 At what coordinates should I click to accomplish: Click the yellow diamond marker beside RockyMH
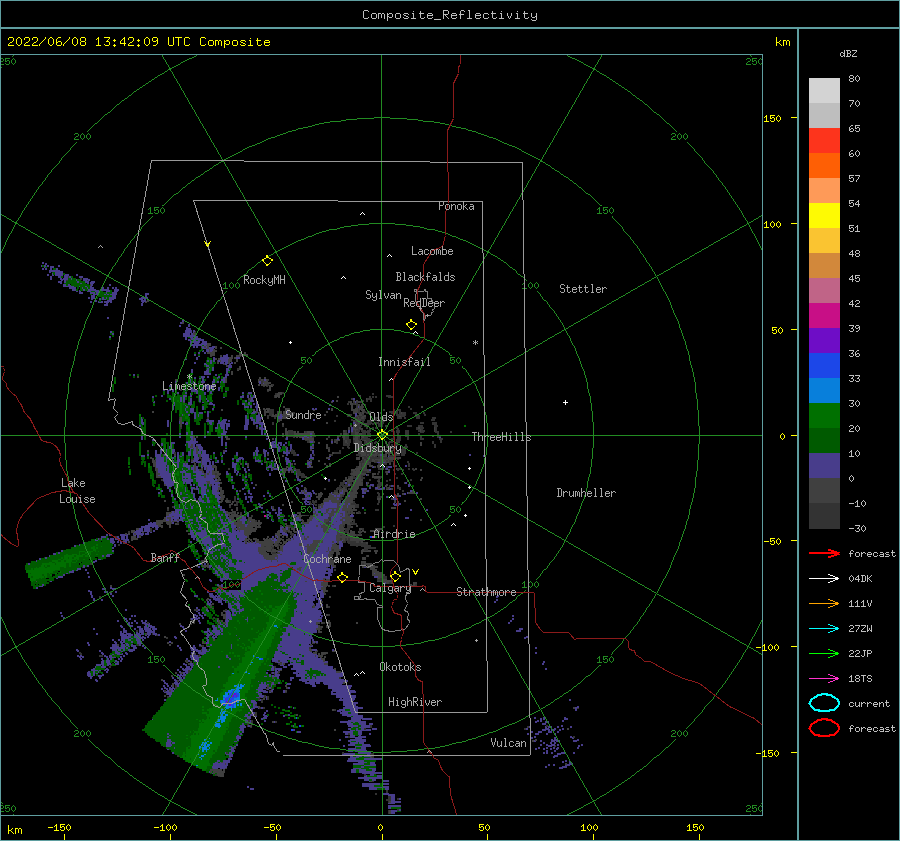coord(267,261)
